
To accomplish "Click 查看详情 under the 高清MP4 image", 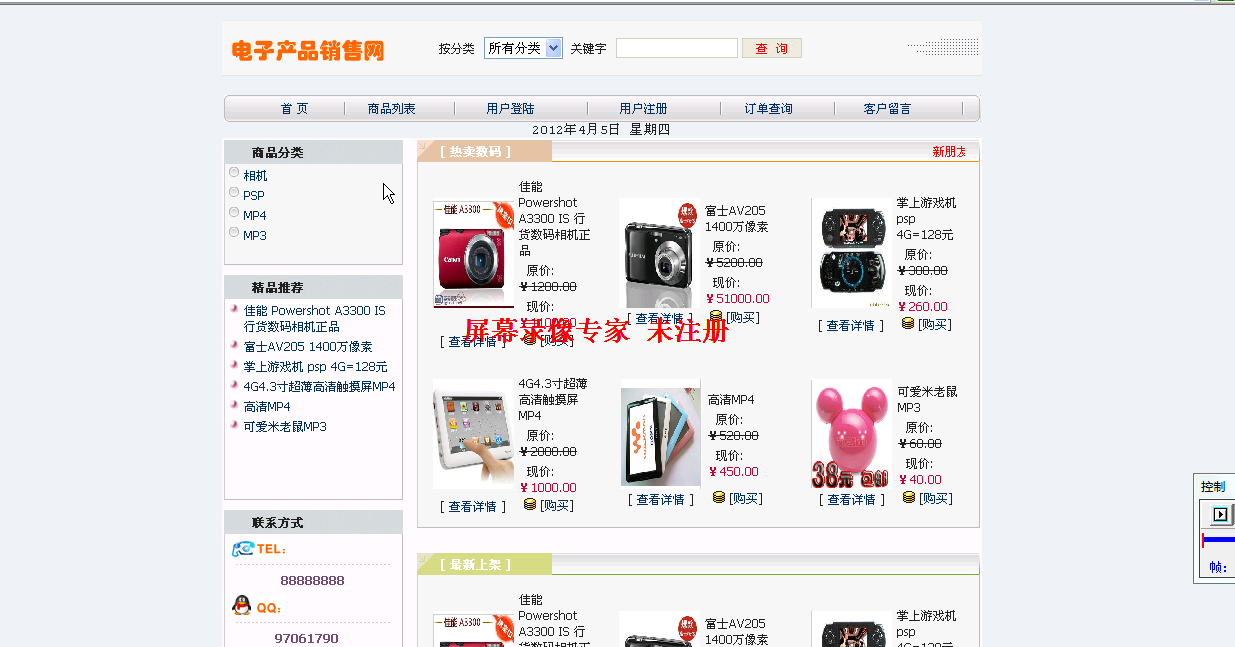I will [661, 500].
